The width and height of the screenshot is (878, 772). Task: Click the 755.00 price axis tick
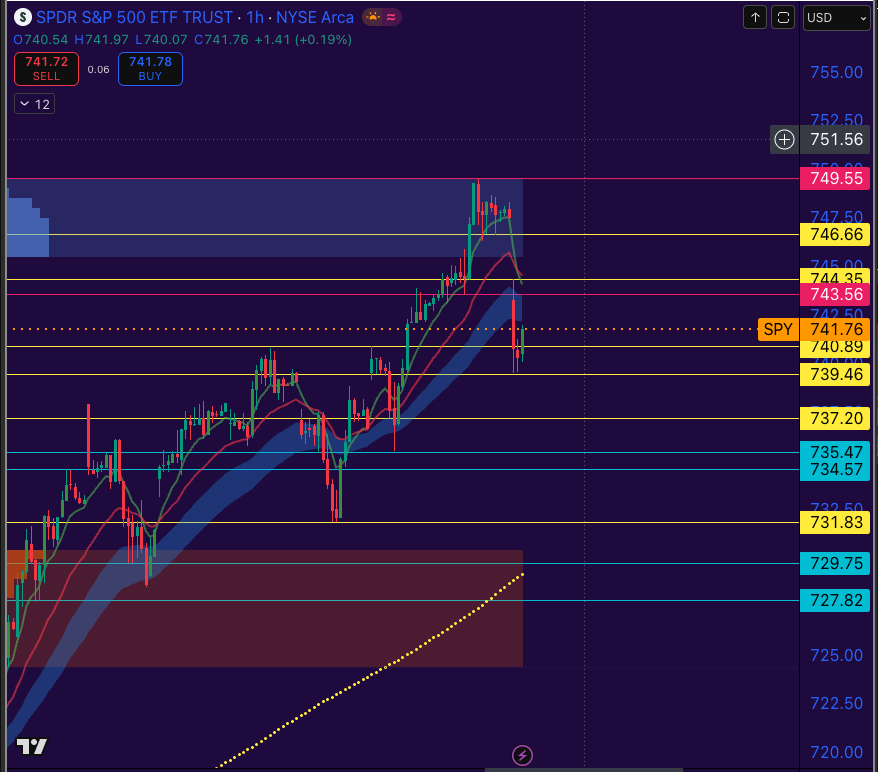837,72
